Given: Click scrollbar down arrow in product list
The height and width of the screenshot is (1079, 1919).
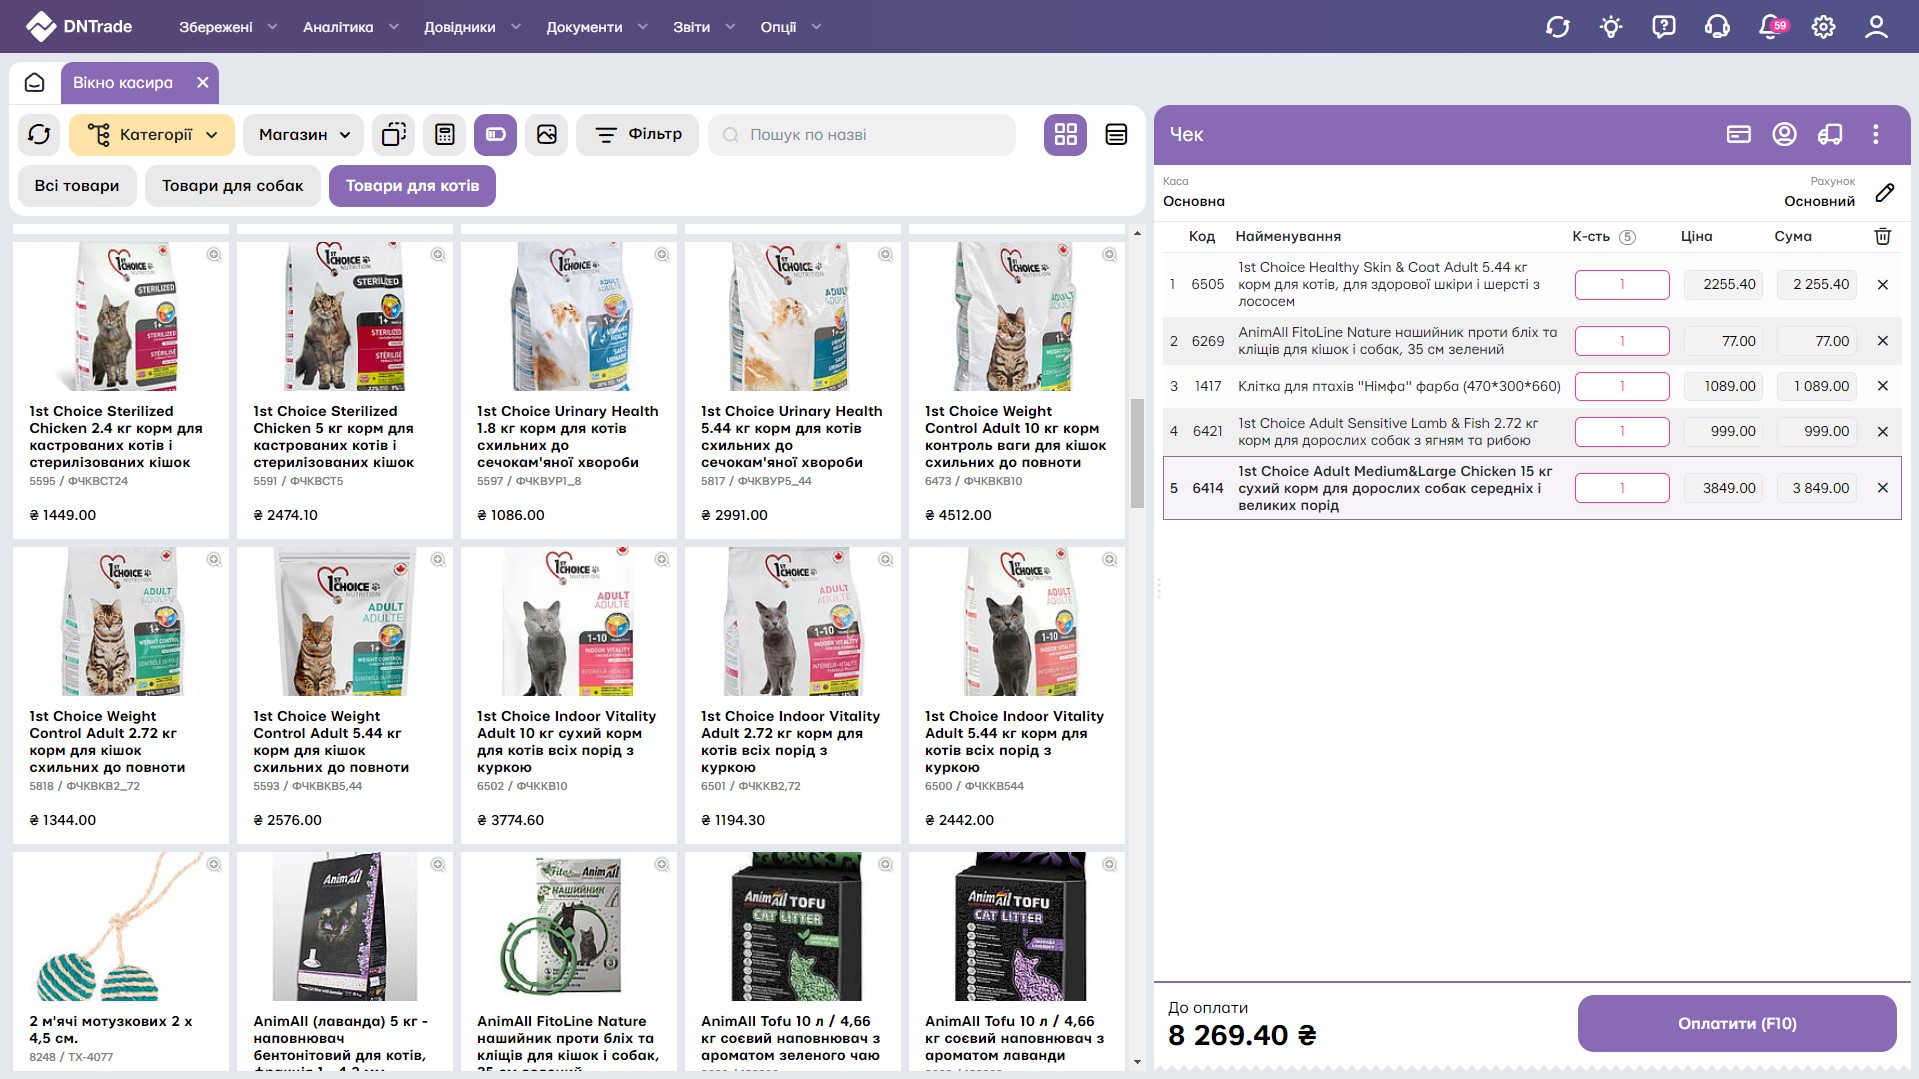Looking at the screenshot, I should 1137,1062.
